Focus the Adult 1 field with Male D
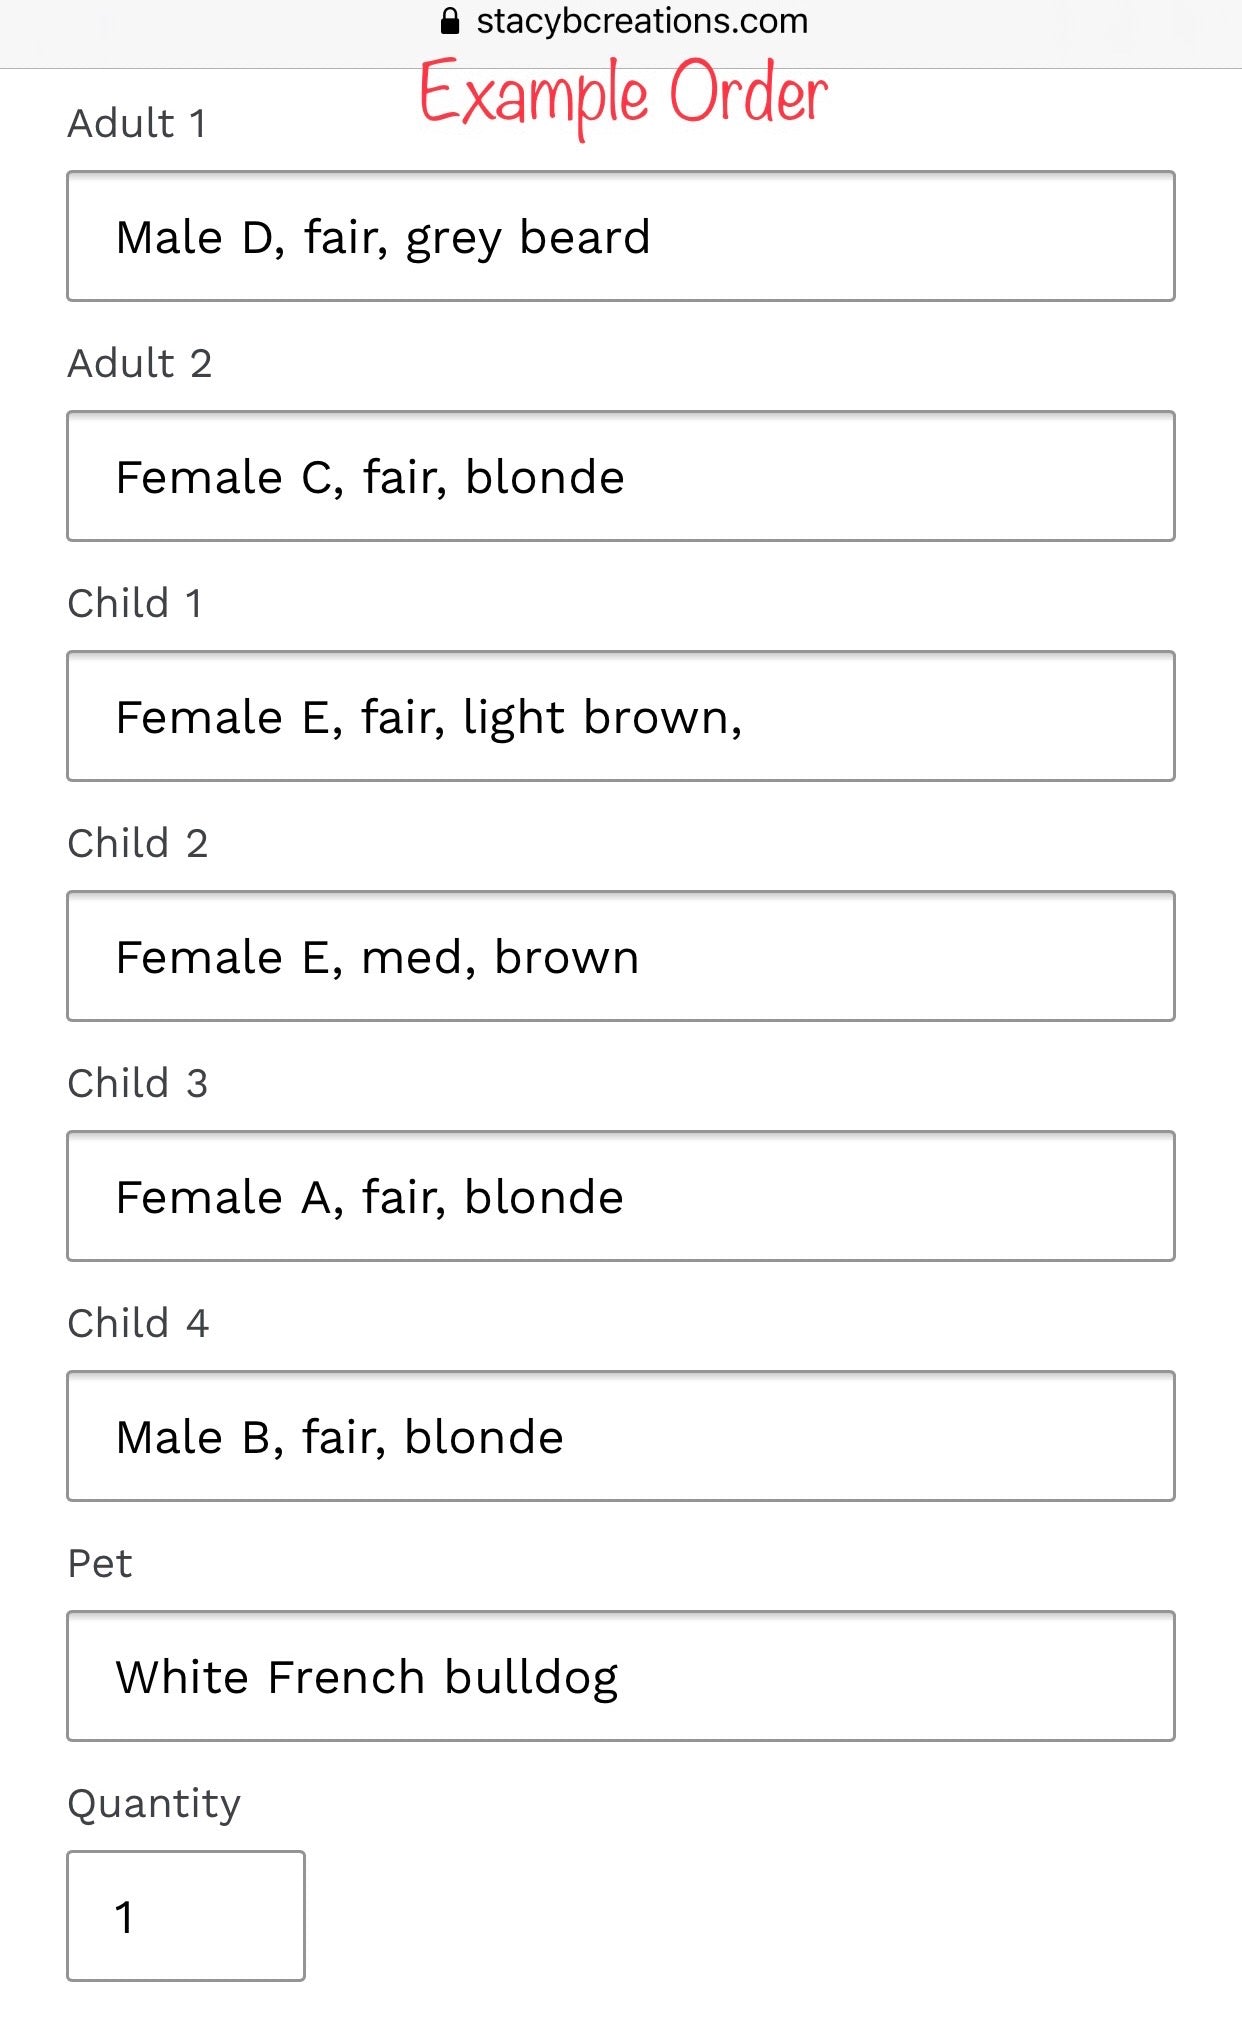 click(x=621, y=236)
